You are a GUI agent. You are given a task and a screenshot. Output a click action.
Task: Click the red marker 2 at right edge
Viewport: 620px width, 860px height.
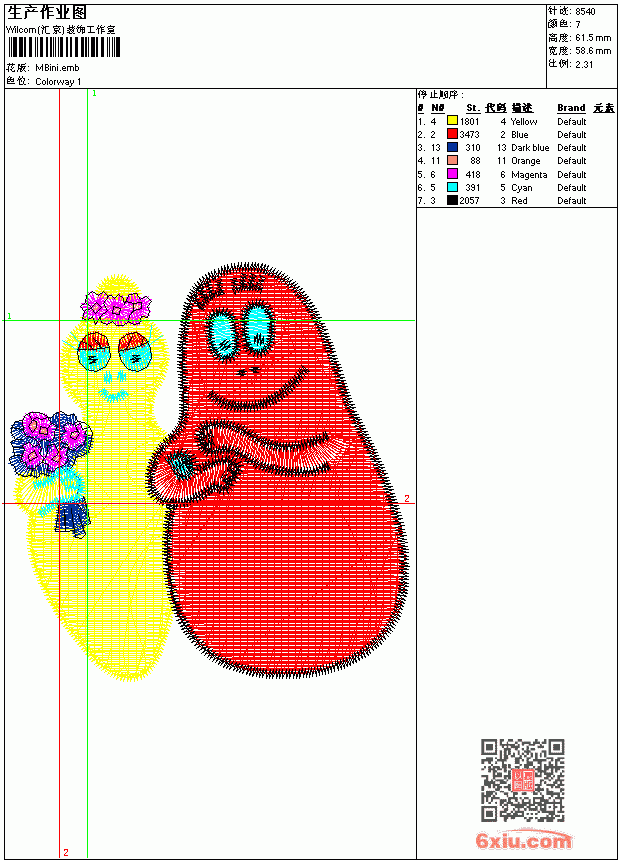click(x=407, y=498)
